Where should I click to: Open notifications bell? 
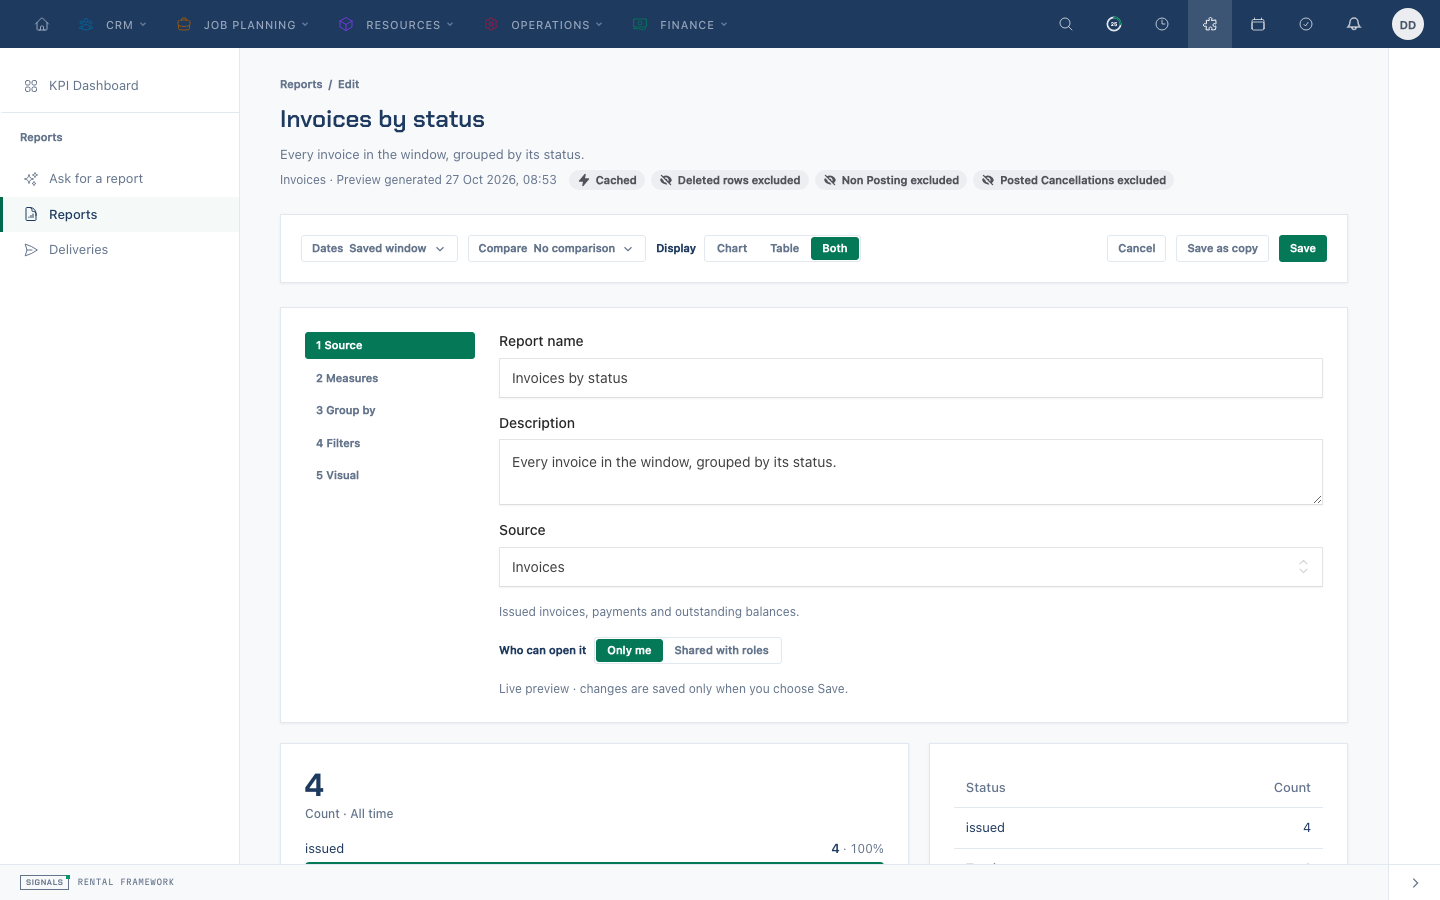1354,24
